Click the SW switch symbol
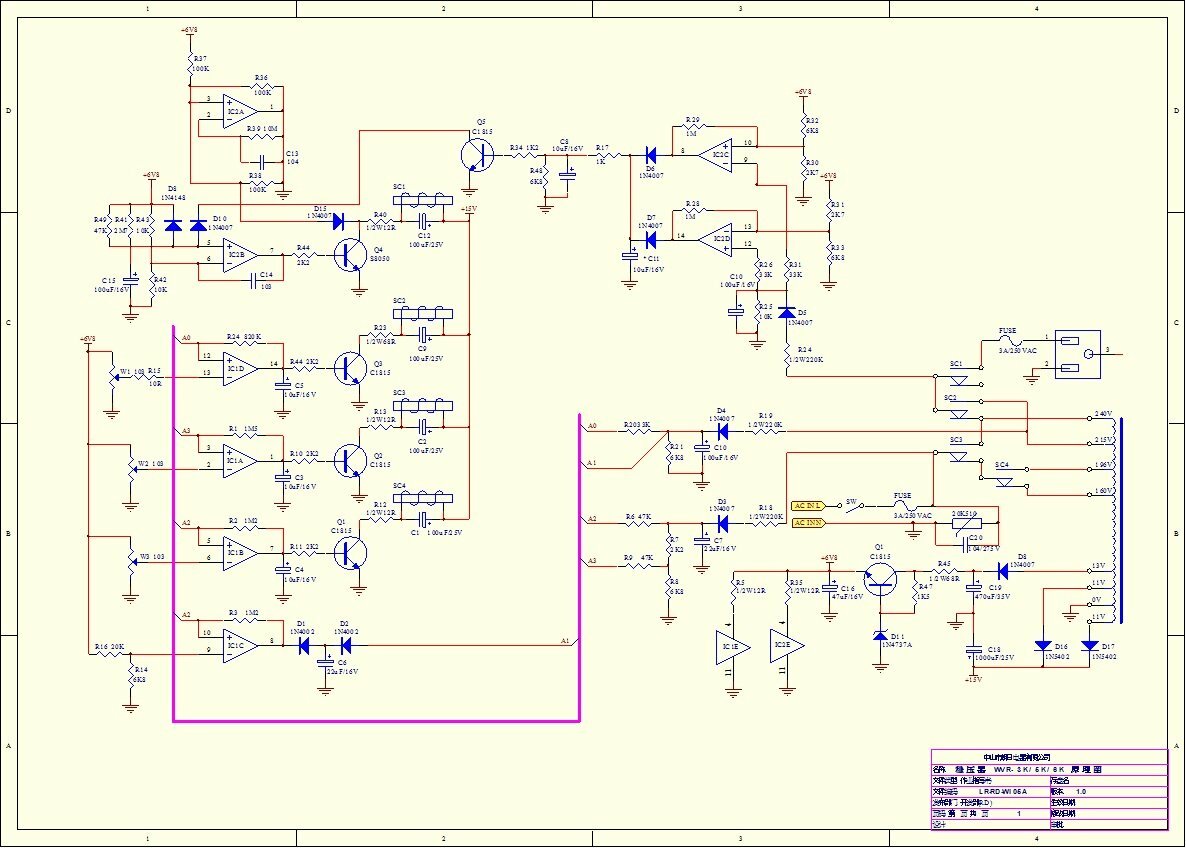Screen dimensions: 1186x848 pos(851,507)
